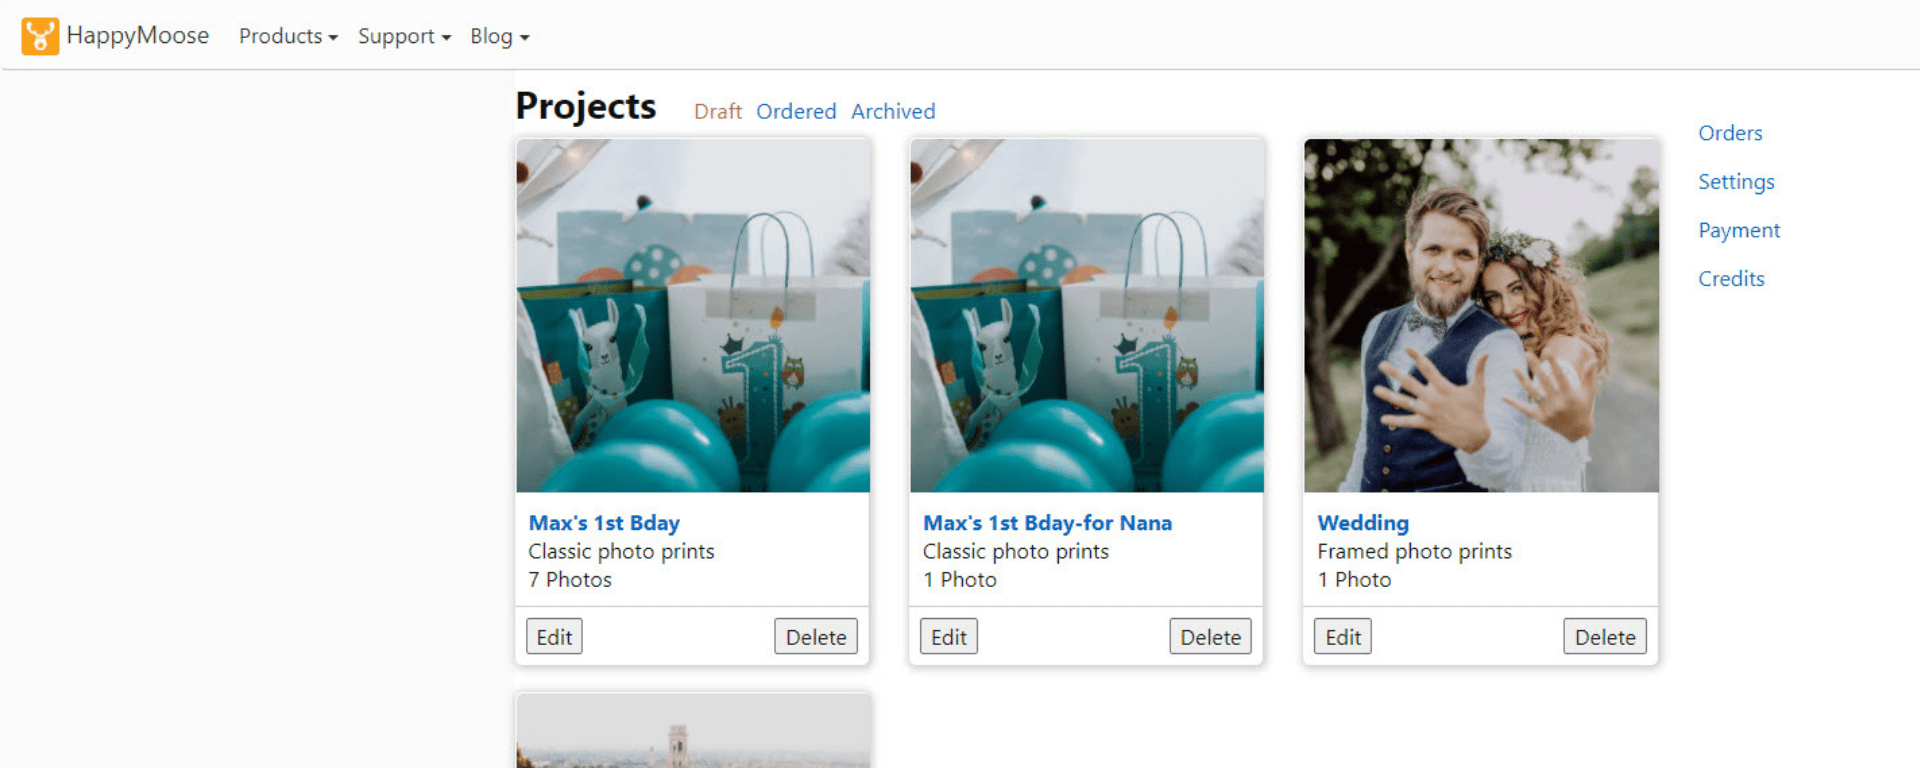This screenshot has height=768, width=1920.
Task: Edit the Max's 1st Bday-for Nana project
Action: 948,637
